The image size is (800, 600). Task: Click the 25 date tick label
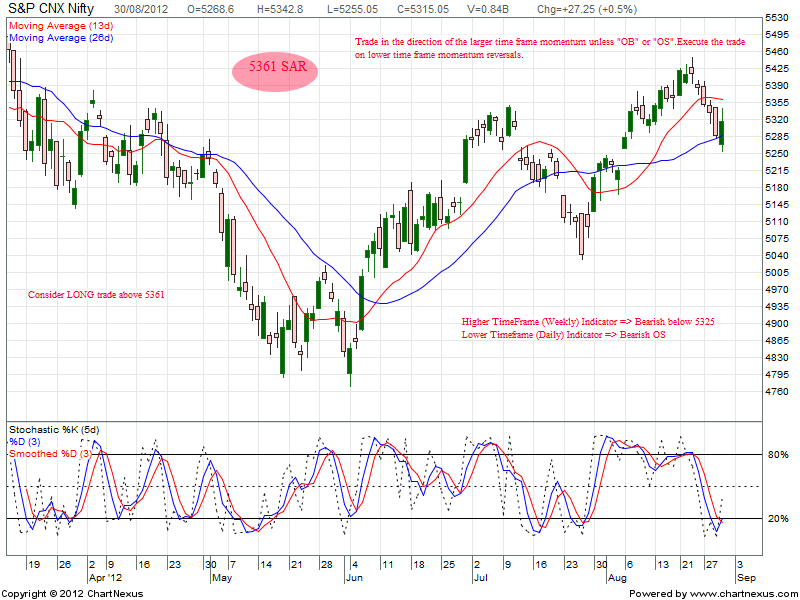tap(449, 565)
